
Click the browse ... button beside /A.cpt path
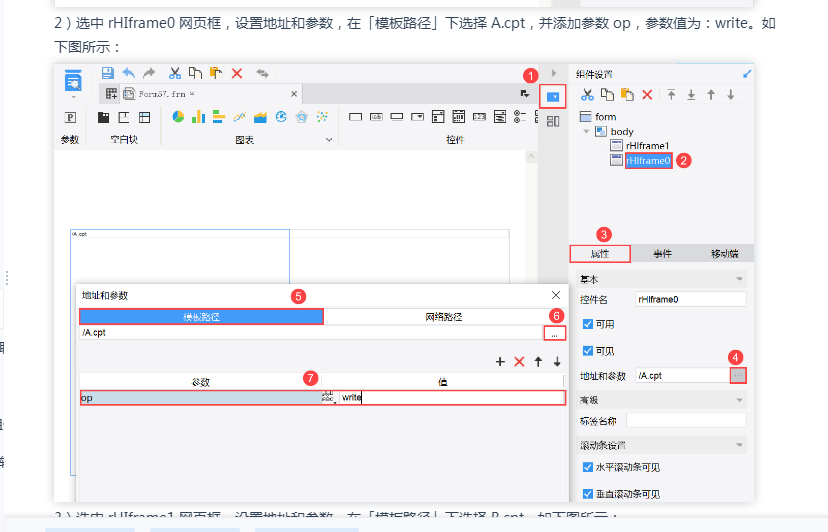coord(554,333)
